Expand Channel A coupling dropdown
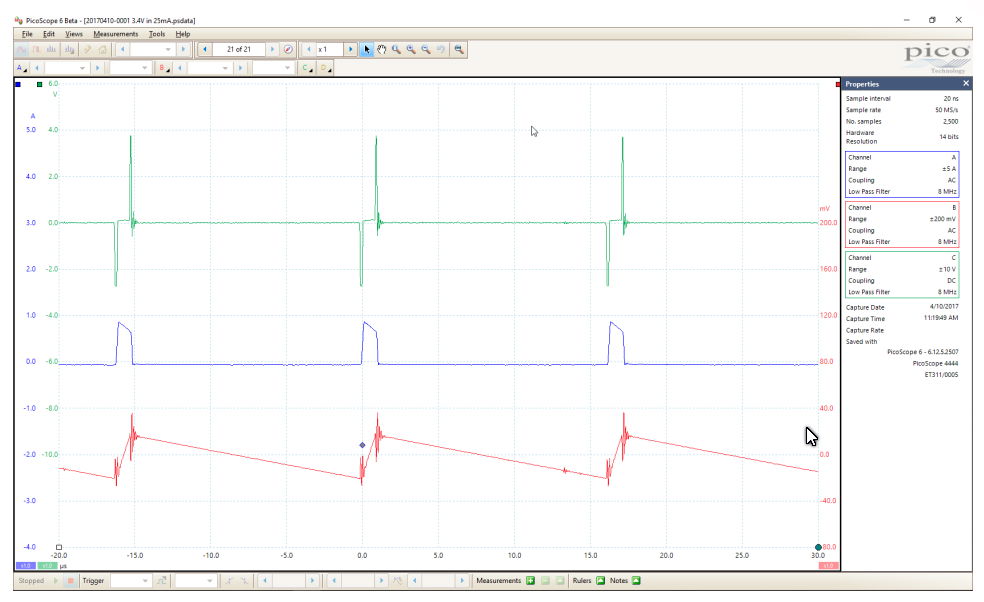Image resolution: width=984 pixels, height=602 pixels. click(145, 68)
